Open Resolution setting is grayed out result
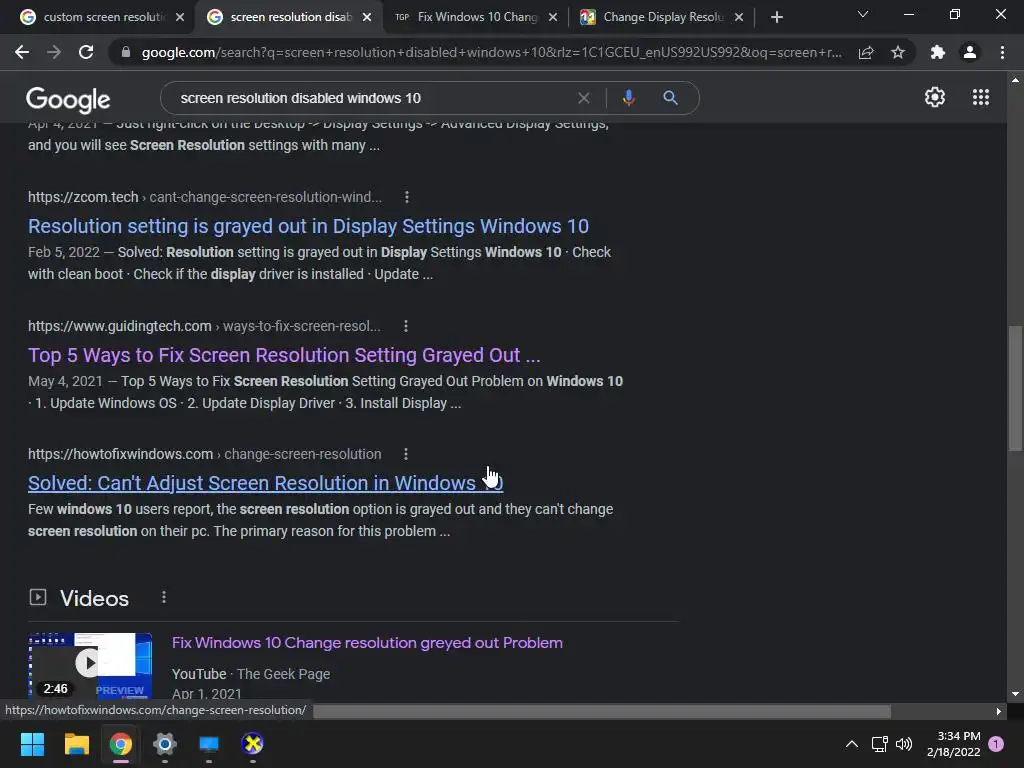The height and width of the screenshot is (768, 1024). point(308,226)
